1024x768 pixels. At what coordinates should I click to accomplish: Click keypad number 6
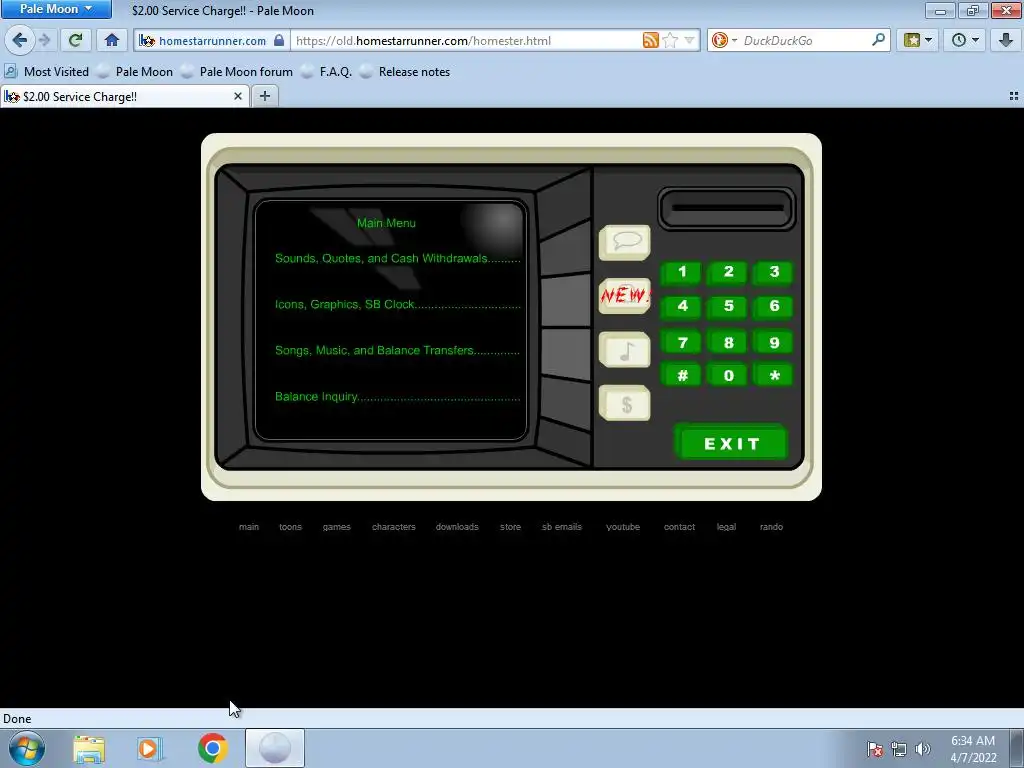(773, 306)
